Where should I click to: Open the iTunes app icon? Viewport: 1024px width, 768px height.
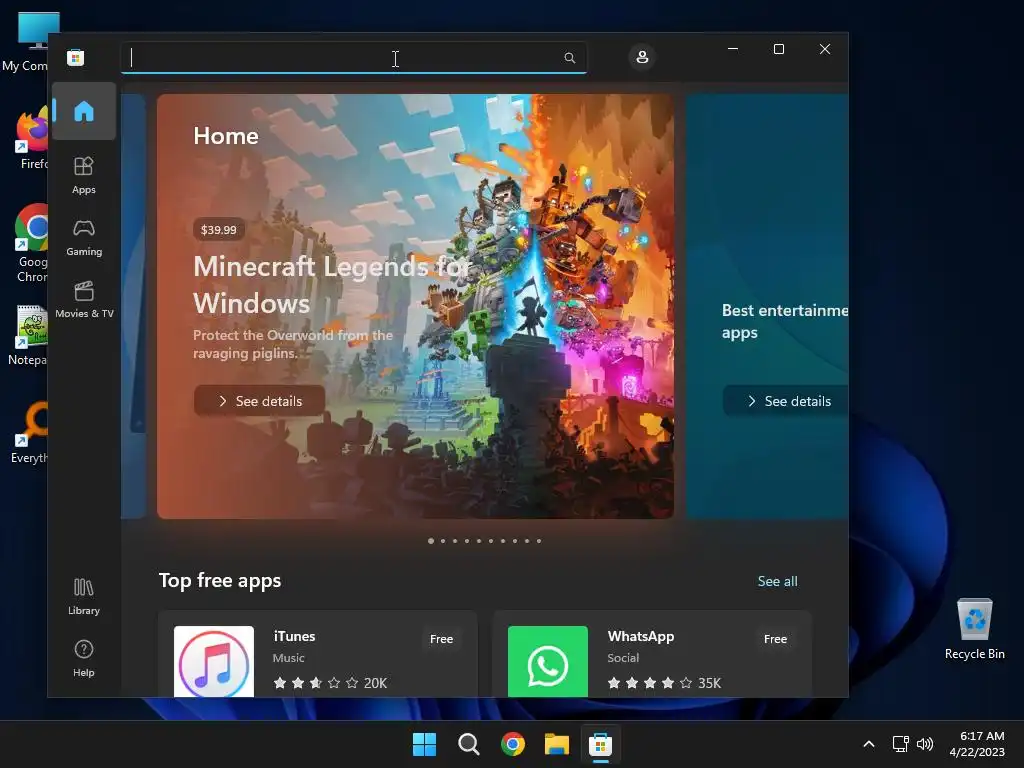coord(214,662)
